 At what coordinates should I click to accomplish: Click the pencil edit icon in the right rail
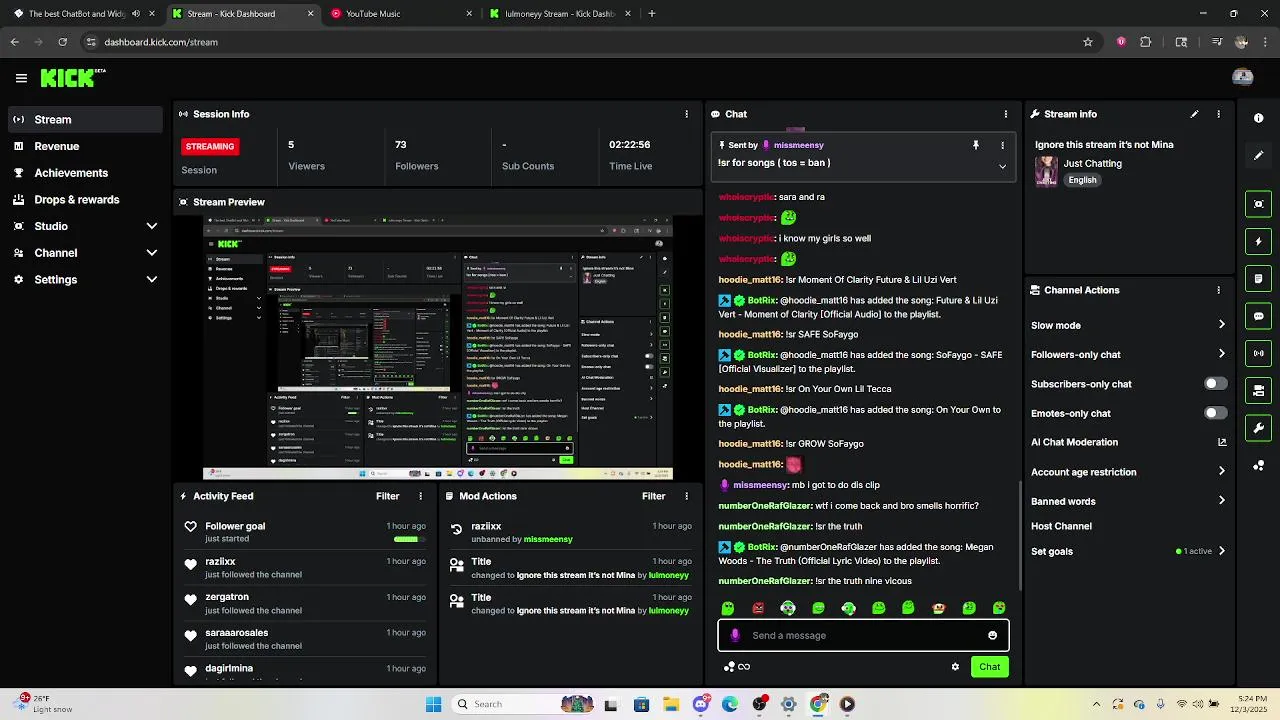1258,155
